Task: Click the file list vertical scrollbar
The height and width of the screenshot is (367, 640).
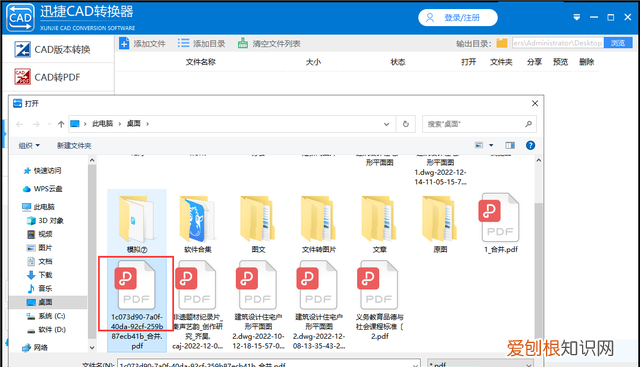Action: click(x=538, y=278)
